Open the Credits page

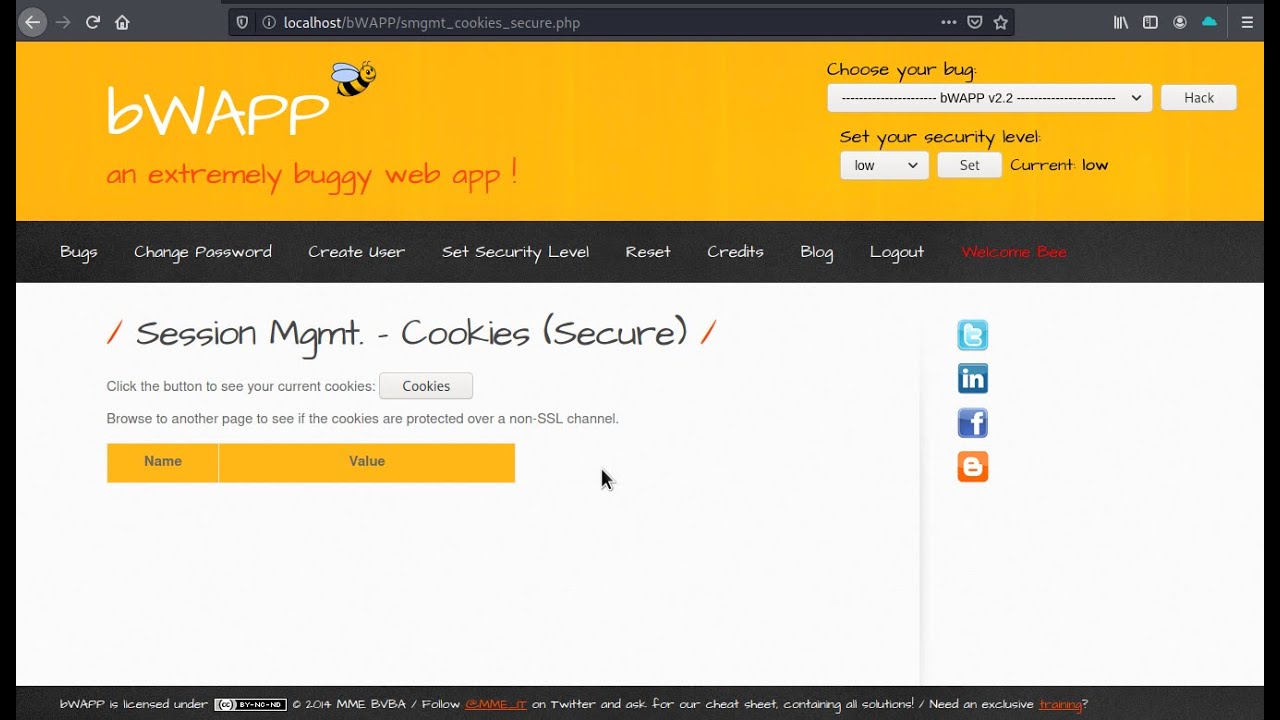coord(735,252)
